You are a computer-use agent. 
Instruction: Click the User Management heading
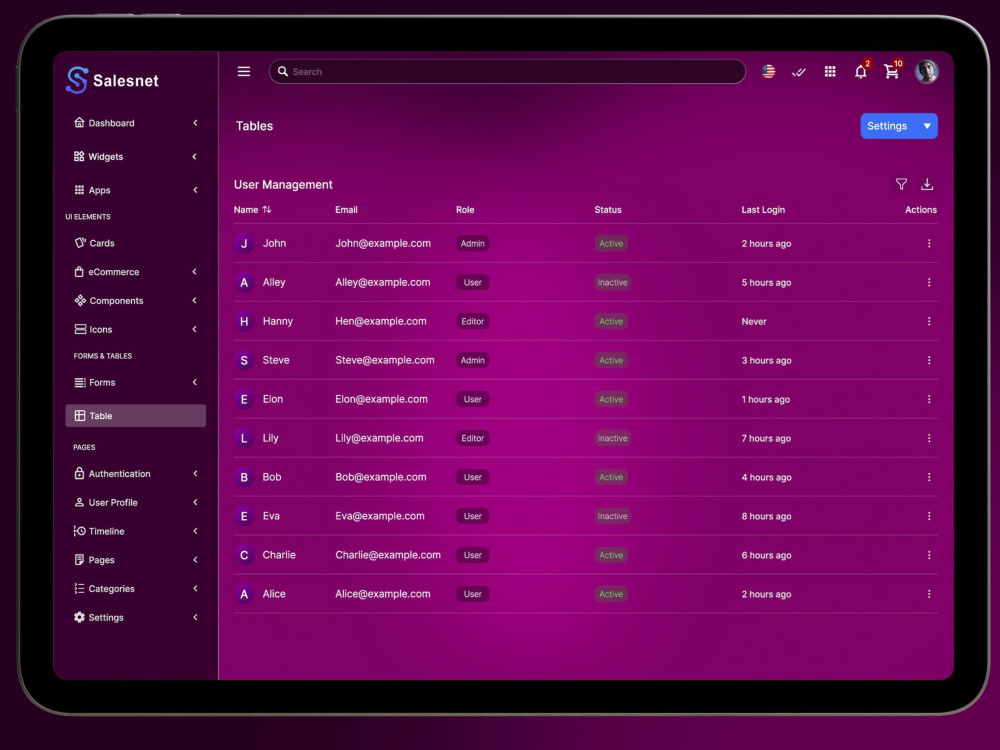(x=283, y=184)
